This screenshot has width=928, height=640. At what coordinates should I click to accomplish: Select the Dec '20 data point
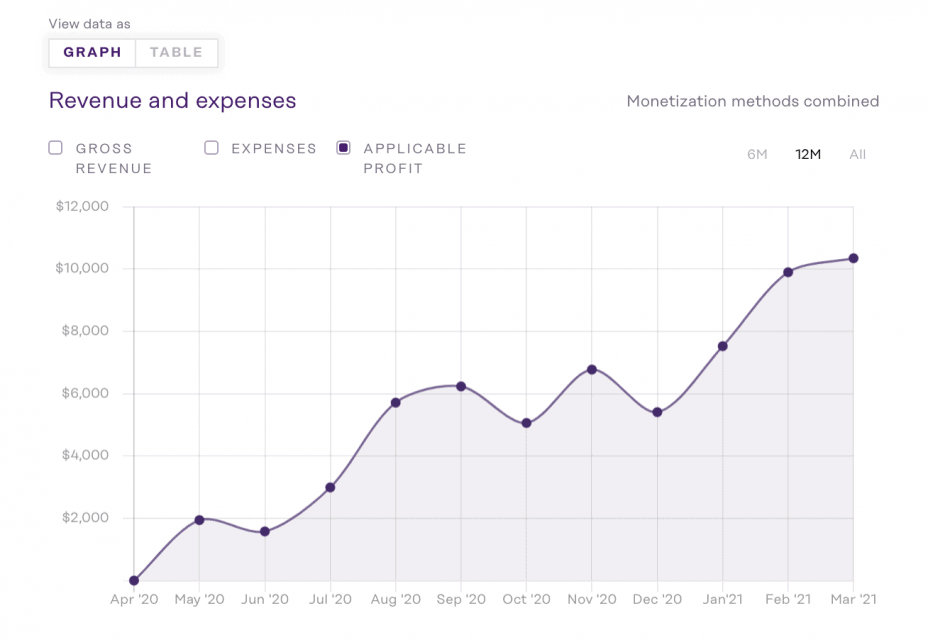[x=657, y=410]
